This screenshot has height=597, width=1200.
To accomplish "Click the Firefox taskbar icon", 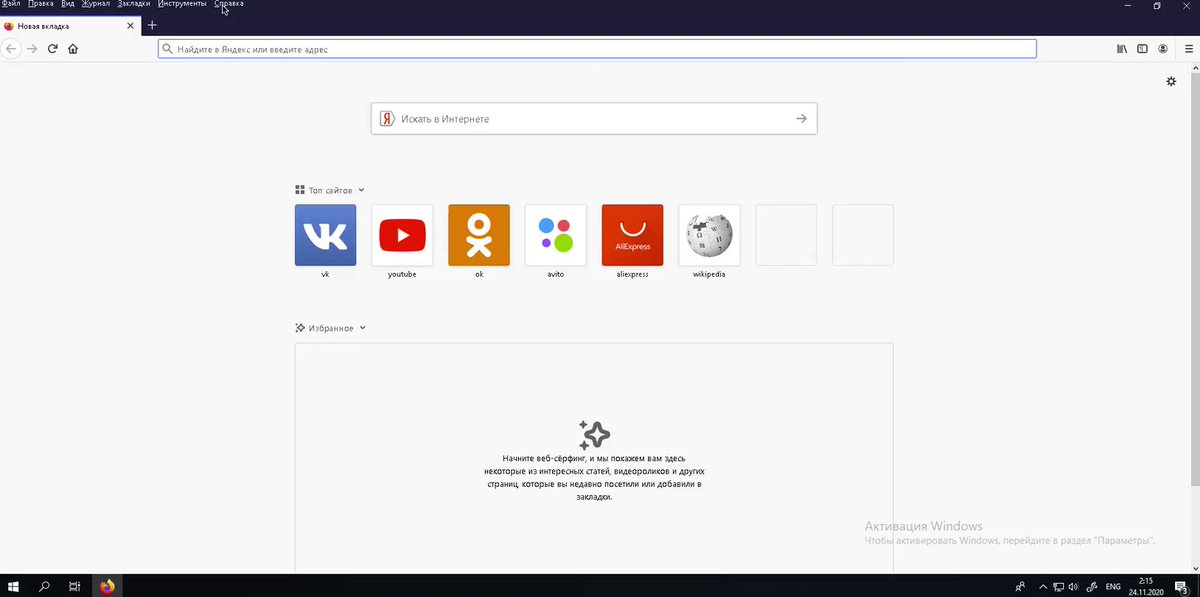I will pos(108,586).
